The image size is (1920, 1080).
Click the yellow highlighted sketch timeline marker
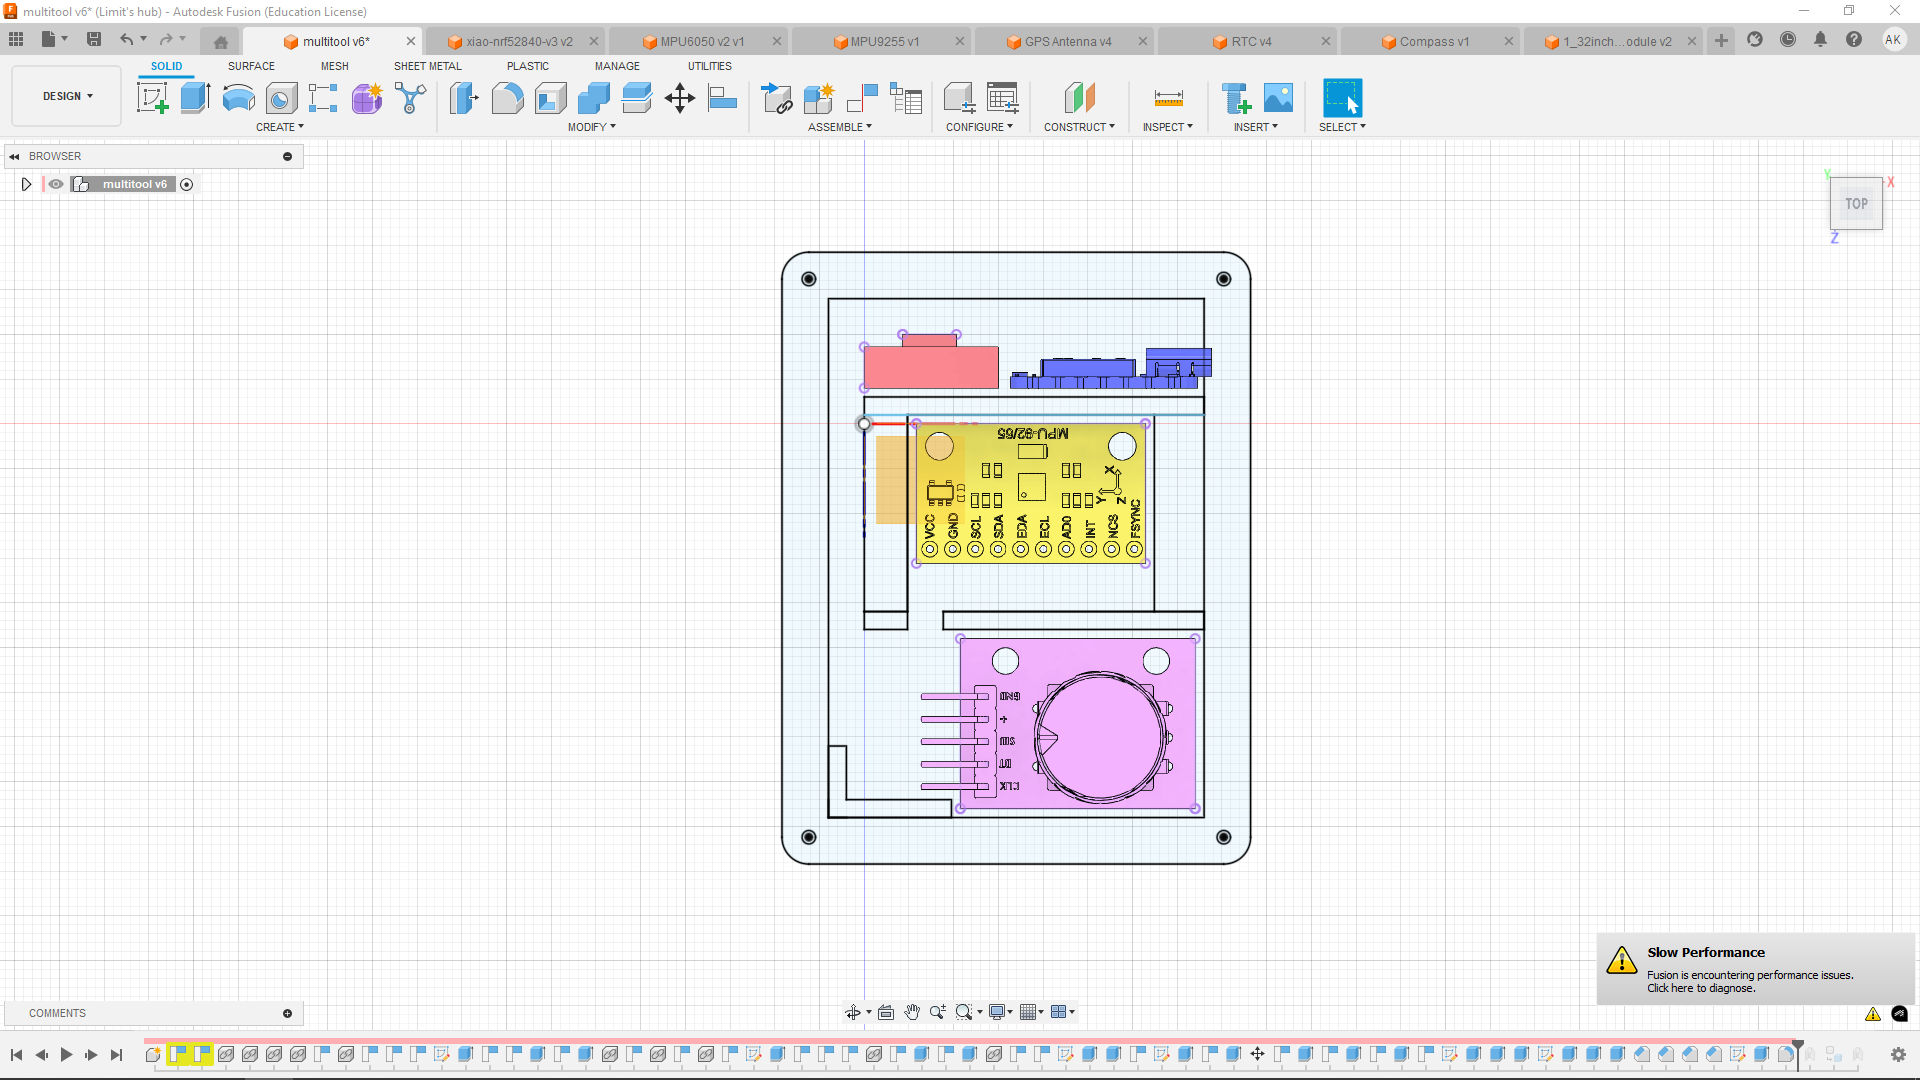pos(178,1053)
